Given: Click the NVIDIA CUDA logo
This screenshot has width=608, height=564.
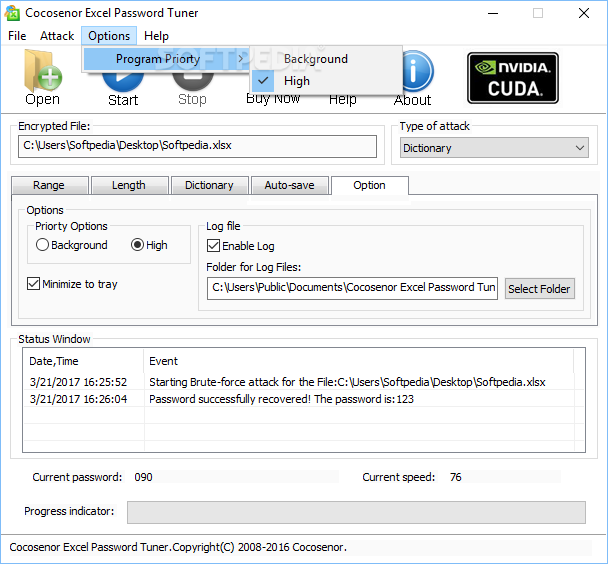Looking at the screenshot, I should 513,78.
